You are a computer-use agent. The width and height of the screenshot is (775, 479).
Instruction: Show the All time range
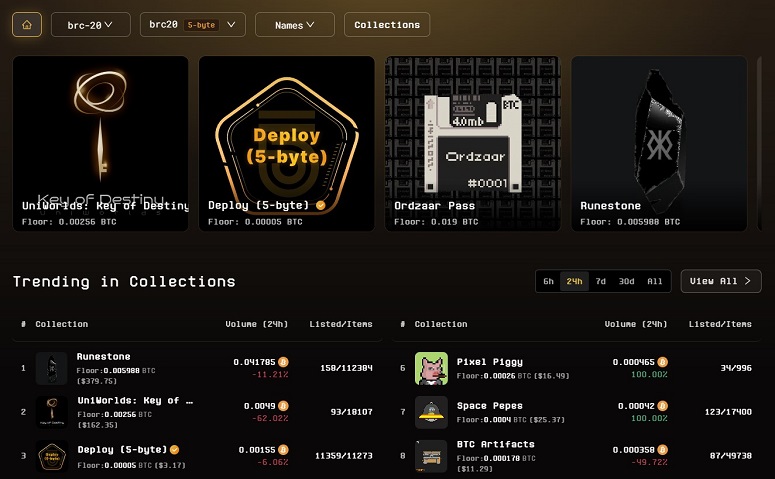pyautogui.click(x=655, y=281)
